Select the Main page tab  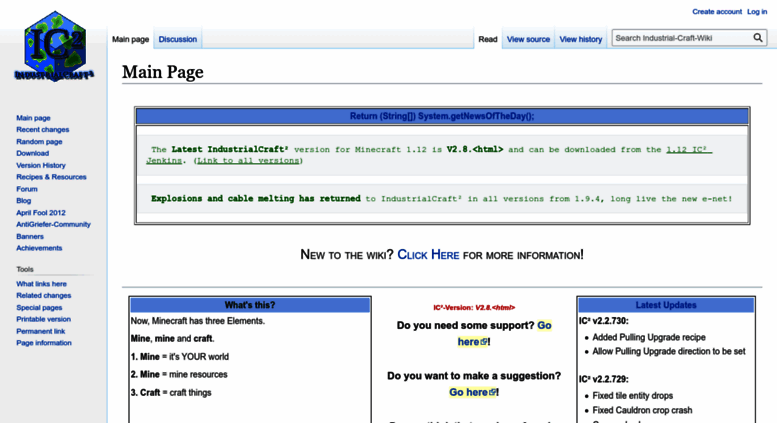130,39
